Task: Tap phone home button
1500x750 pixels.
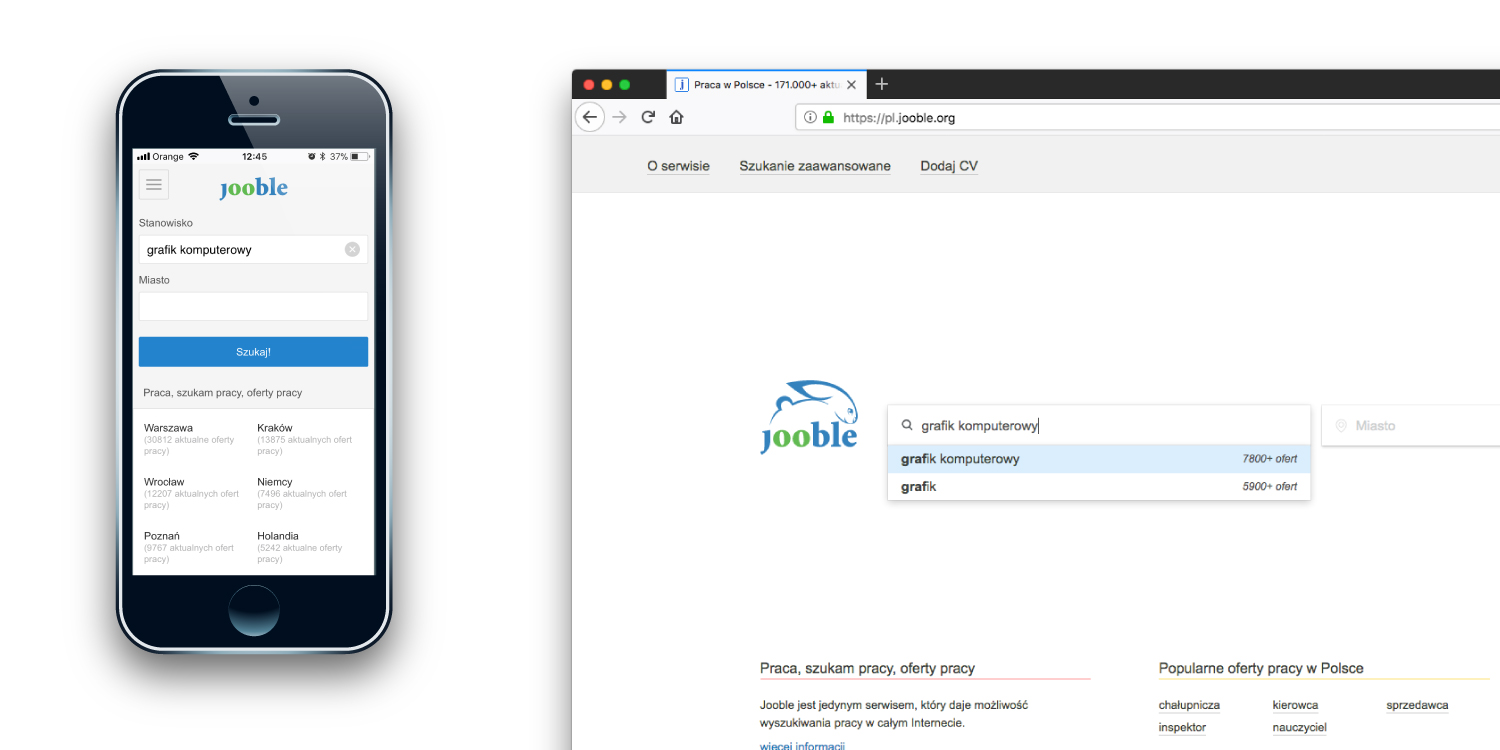Action: pos(254,610)
